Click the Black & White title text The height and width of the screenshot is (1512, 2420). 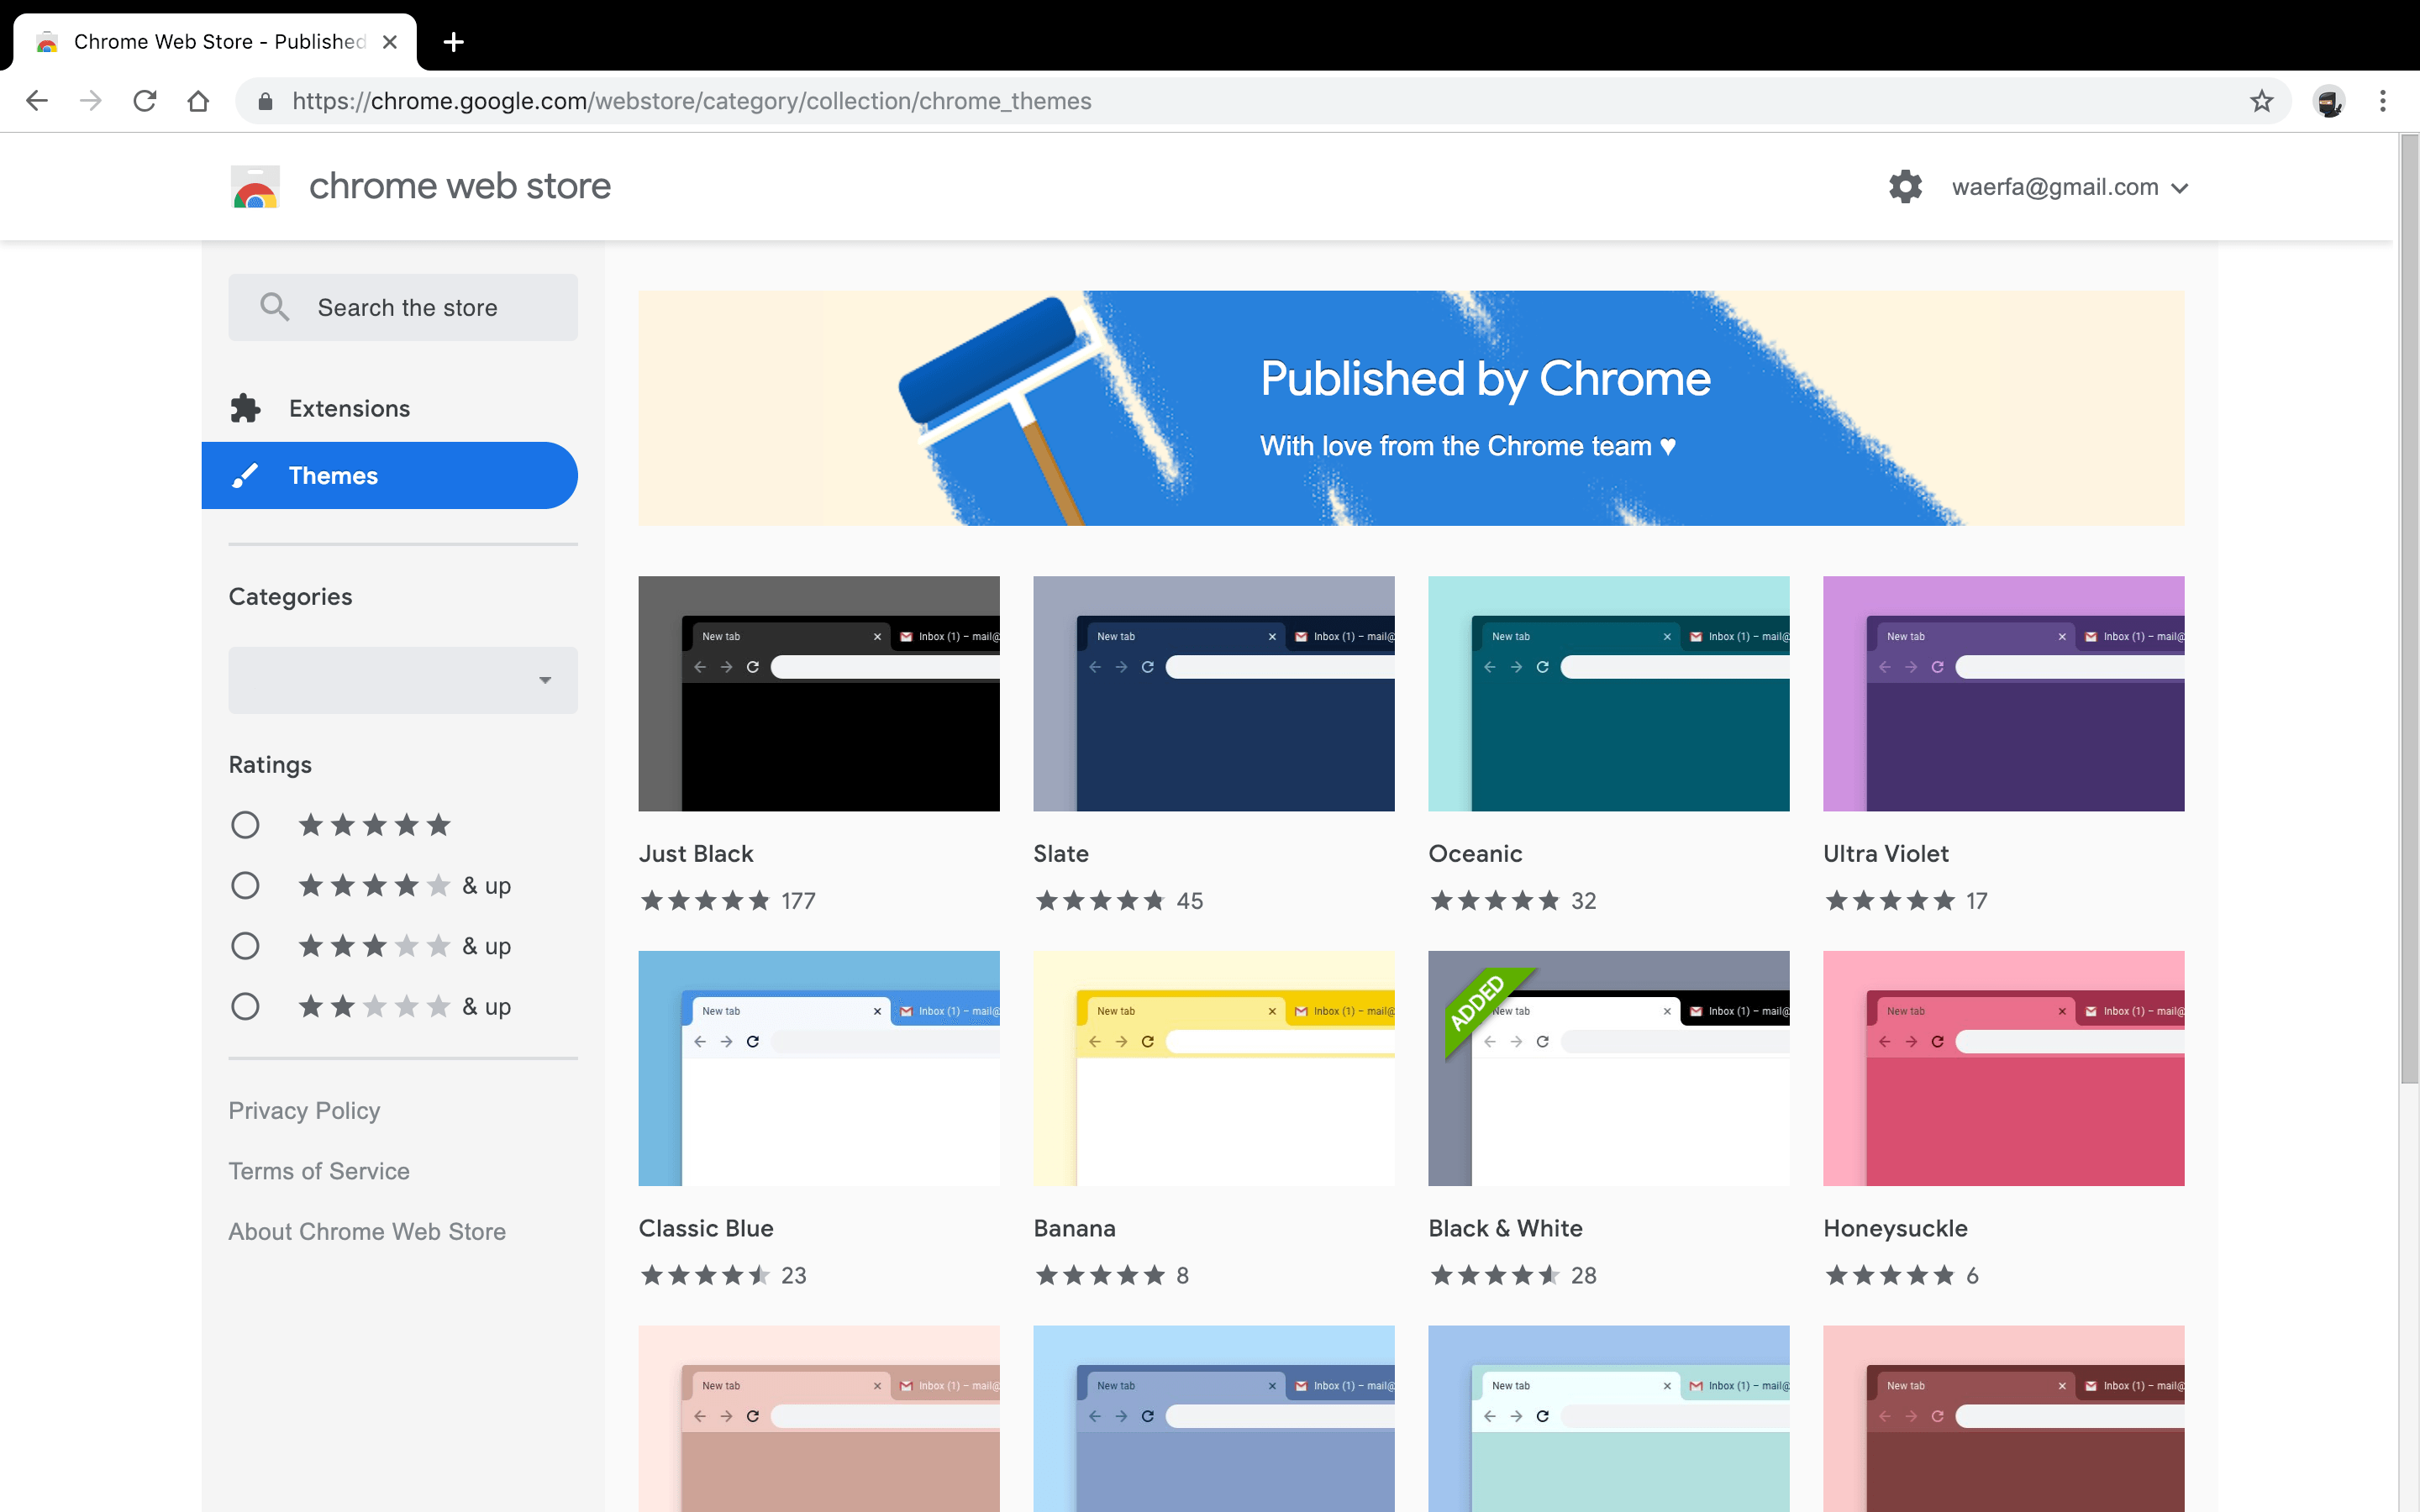[1505, 1228]
